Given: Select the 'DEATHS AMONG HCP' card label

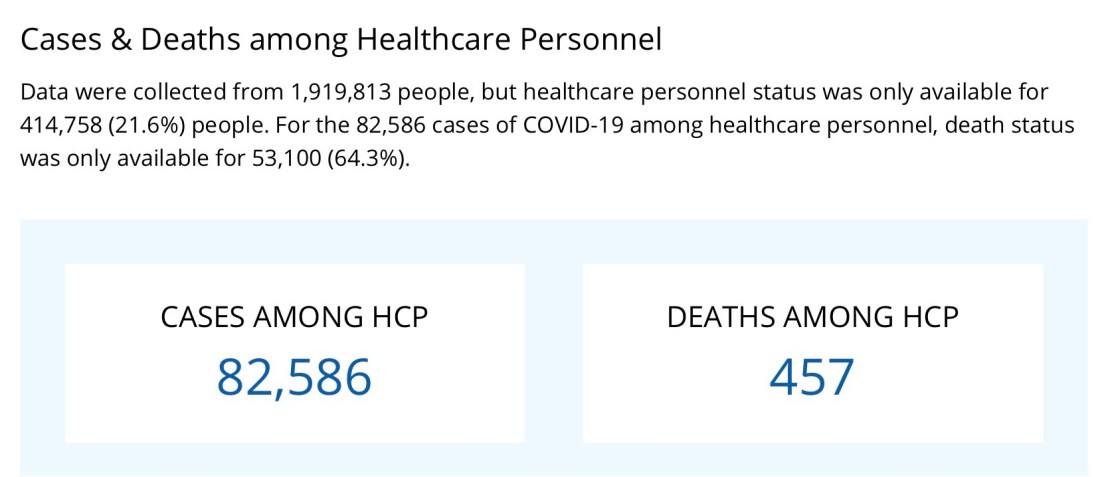Looking at the screenshot, I should coord(812,317).
